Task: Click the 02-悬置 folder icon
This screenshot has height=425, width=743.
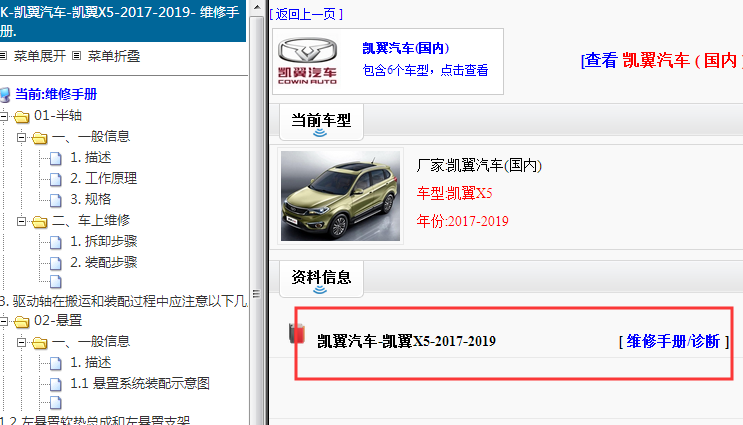Action: click(22, 322)
